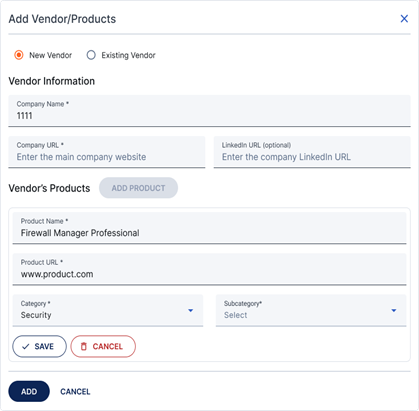
Task: Click the ADD PRODUCT button
Action: pos(138,188)
